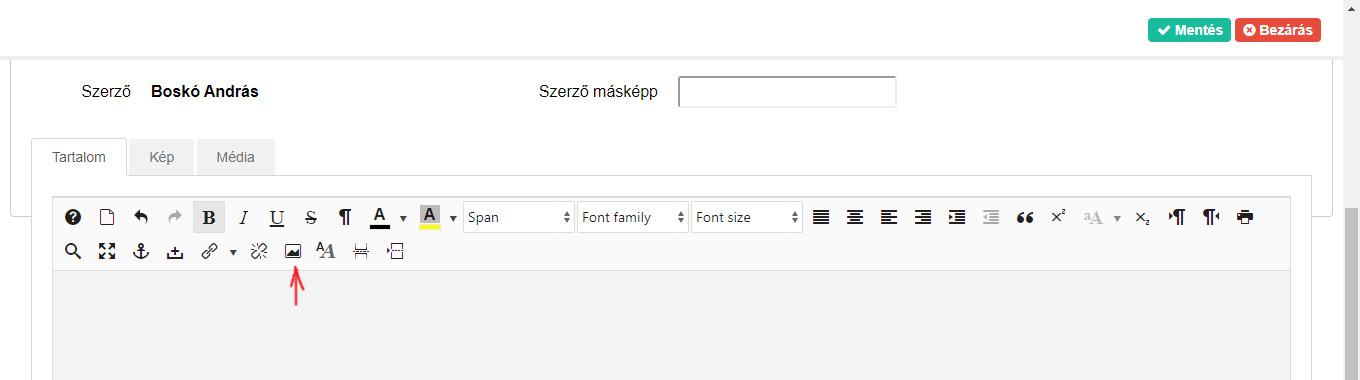This screenshot has height=380, width=1360.
Task: Click the undo arrow icon
Action: tap(141, 217)
